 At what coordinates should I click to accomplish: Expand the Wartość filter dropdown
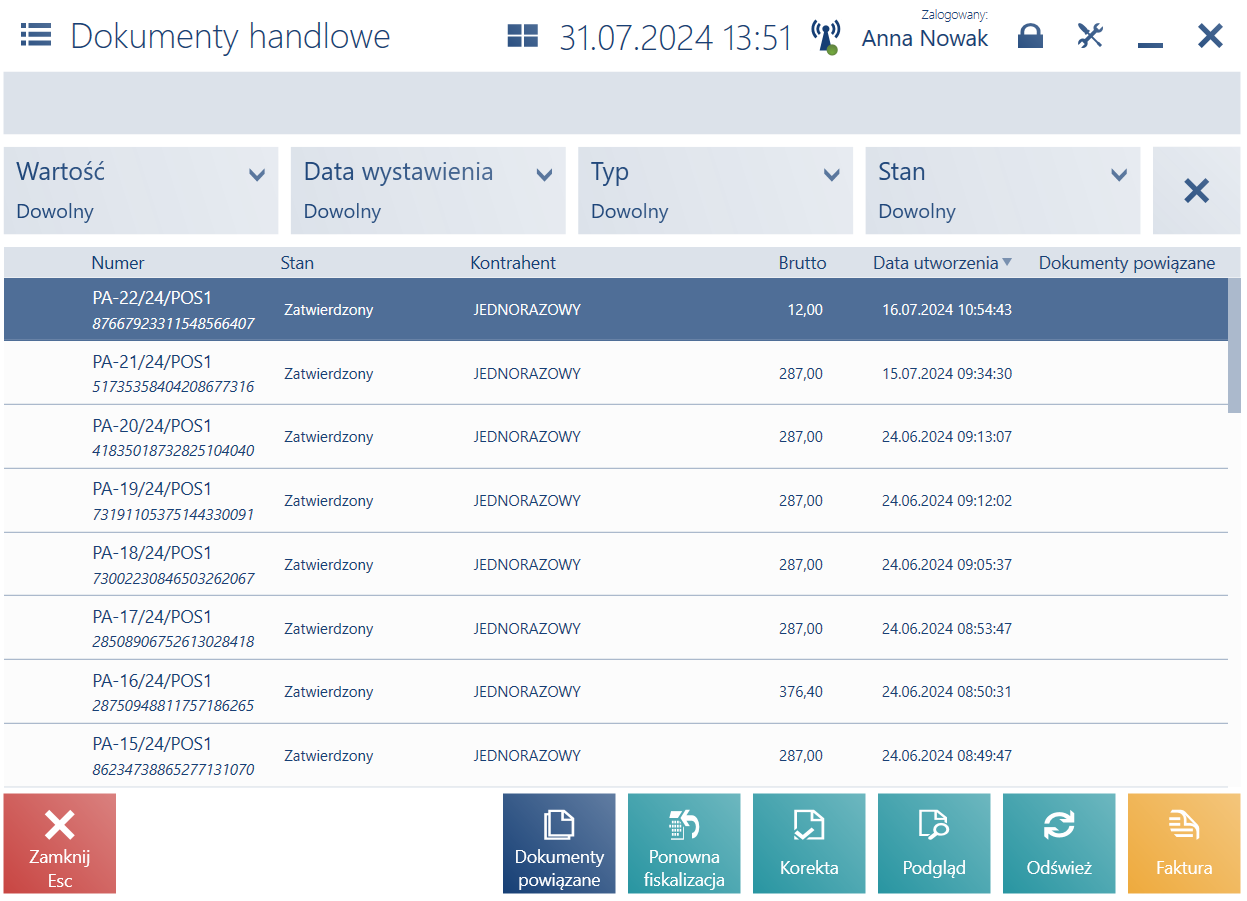(141, 190)
